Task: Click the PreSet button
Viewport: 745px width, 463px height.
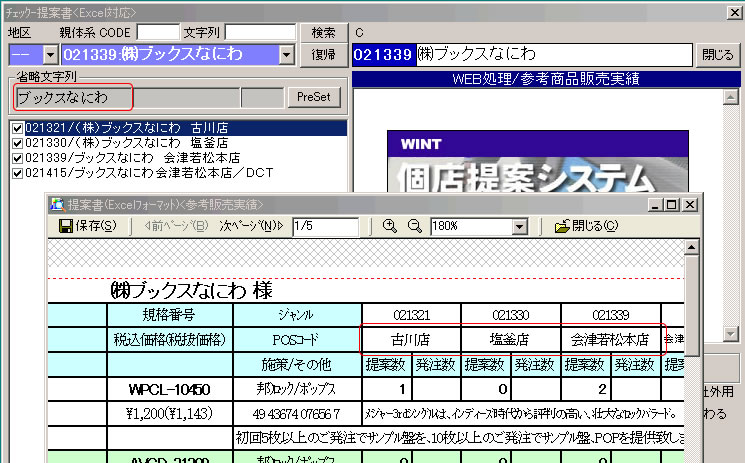Action: click(314, 97)
